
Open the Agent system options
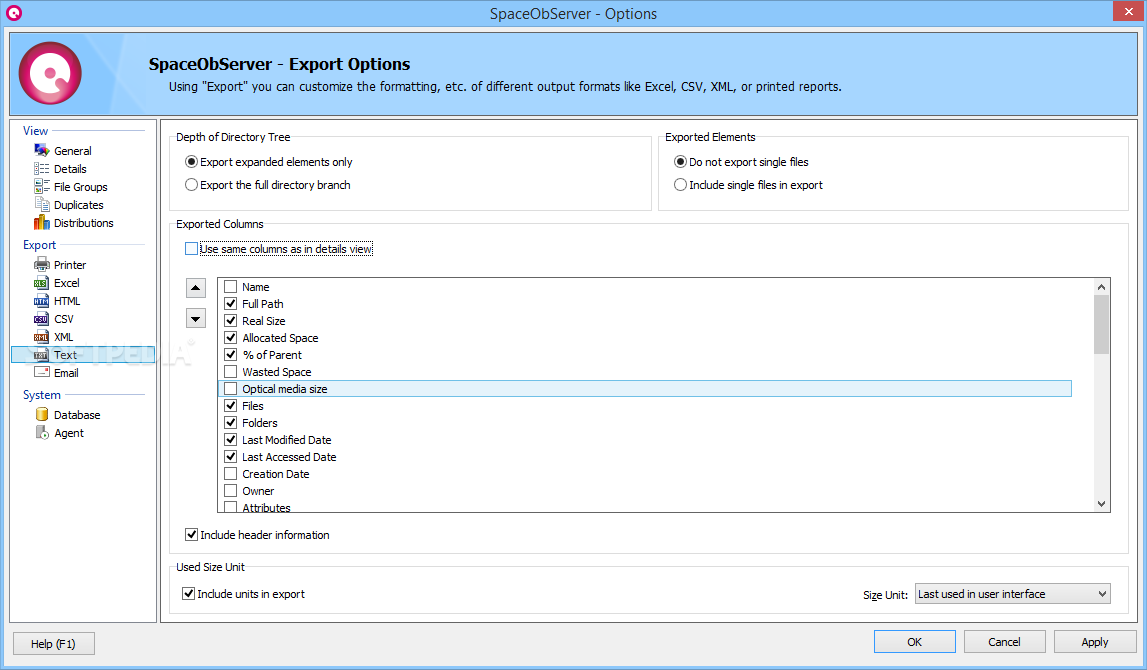click(69, 433)
